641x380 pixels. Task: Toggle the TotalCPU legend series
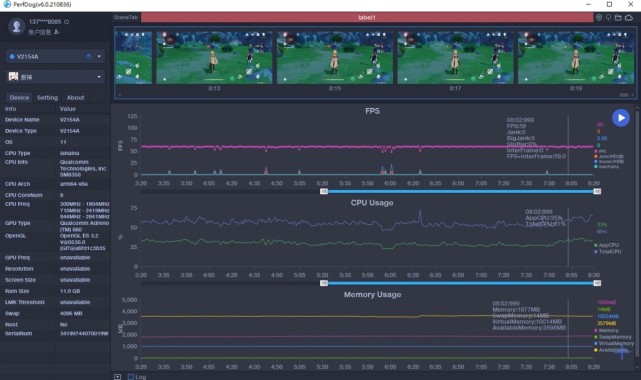click(x=607, y=252)
